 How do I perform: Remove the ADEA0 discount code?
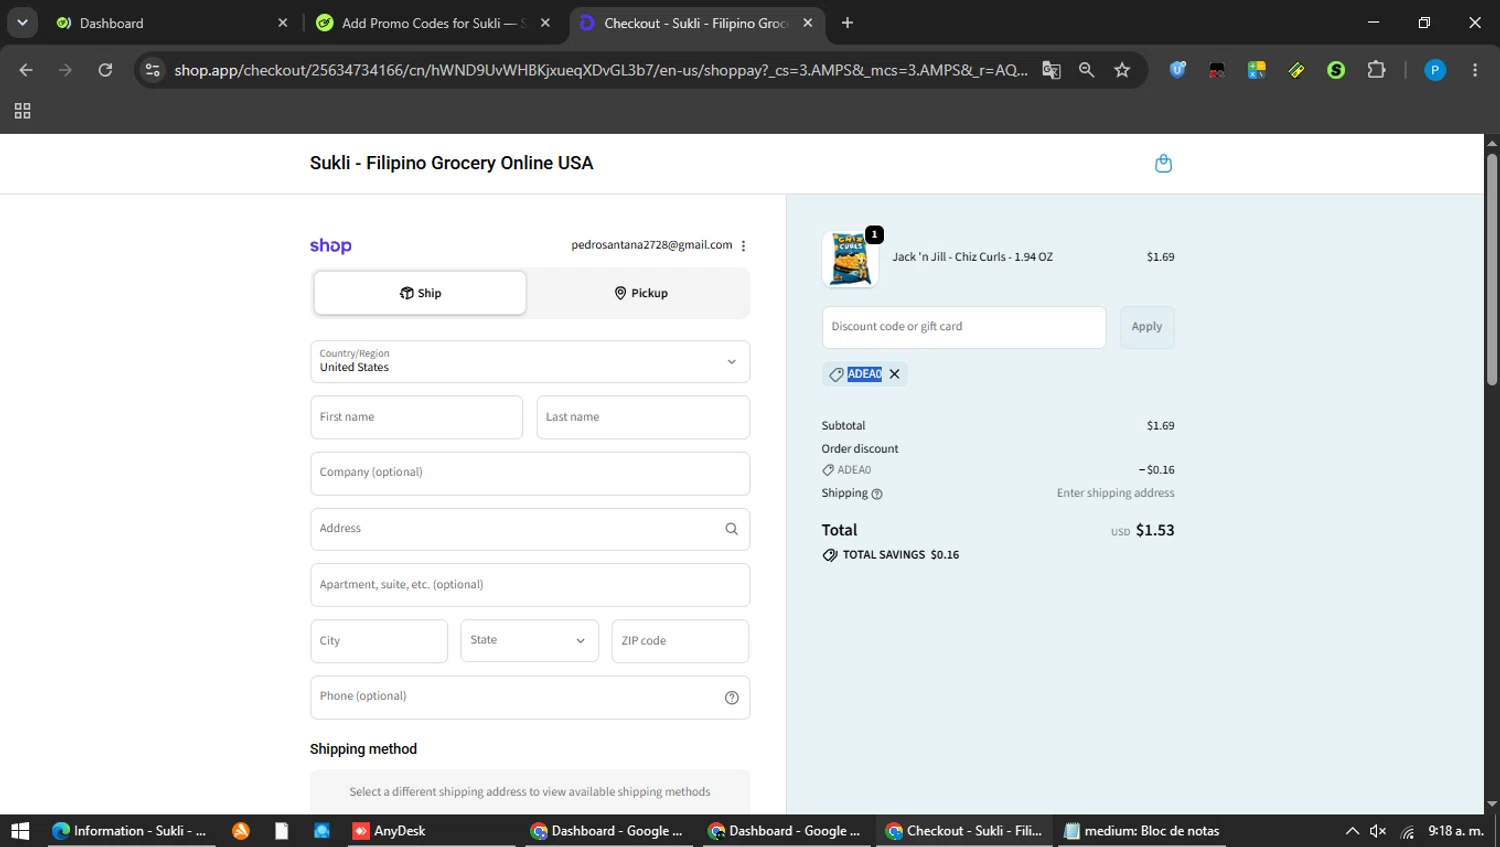point(894,374)
